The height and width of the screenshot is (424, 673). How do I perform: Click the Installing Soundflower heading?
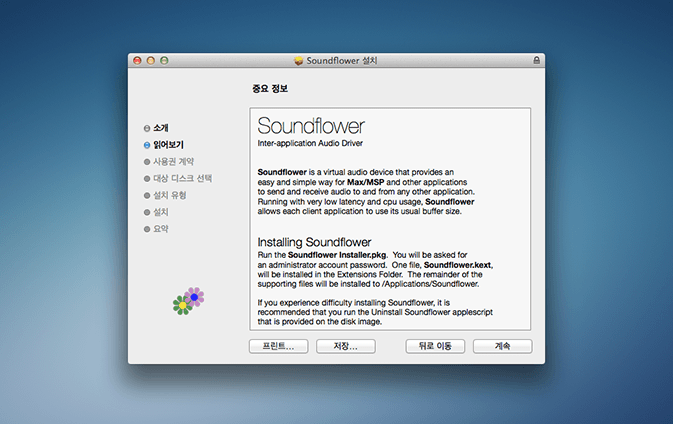click(x=314, y=242)
